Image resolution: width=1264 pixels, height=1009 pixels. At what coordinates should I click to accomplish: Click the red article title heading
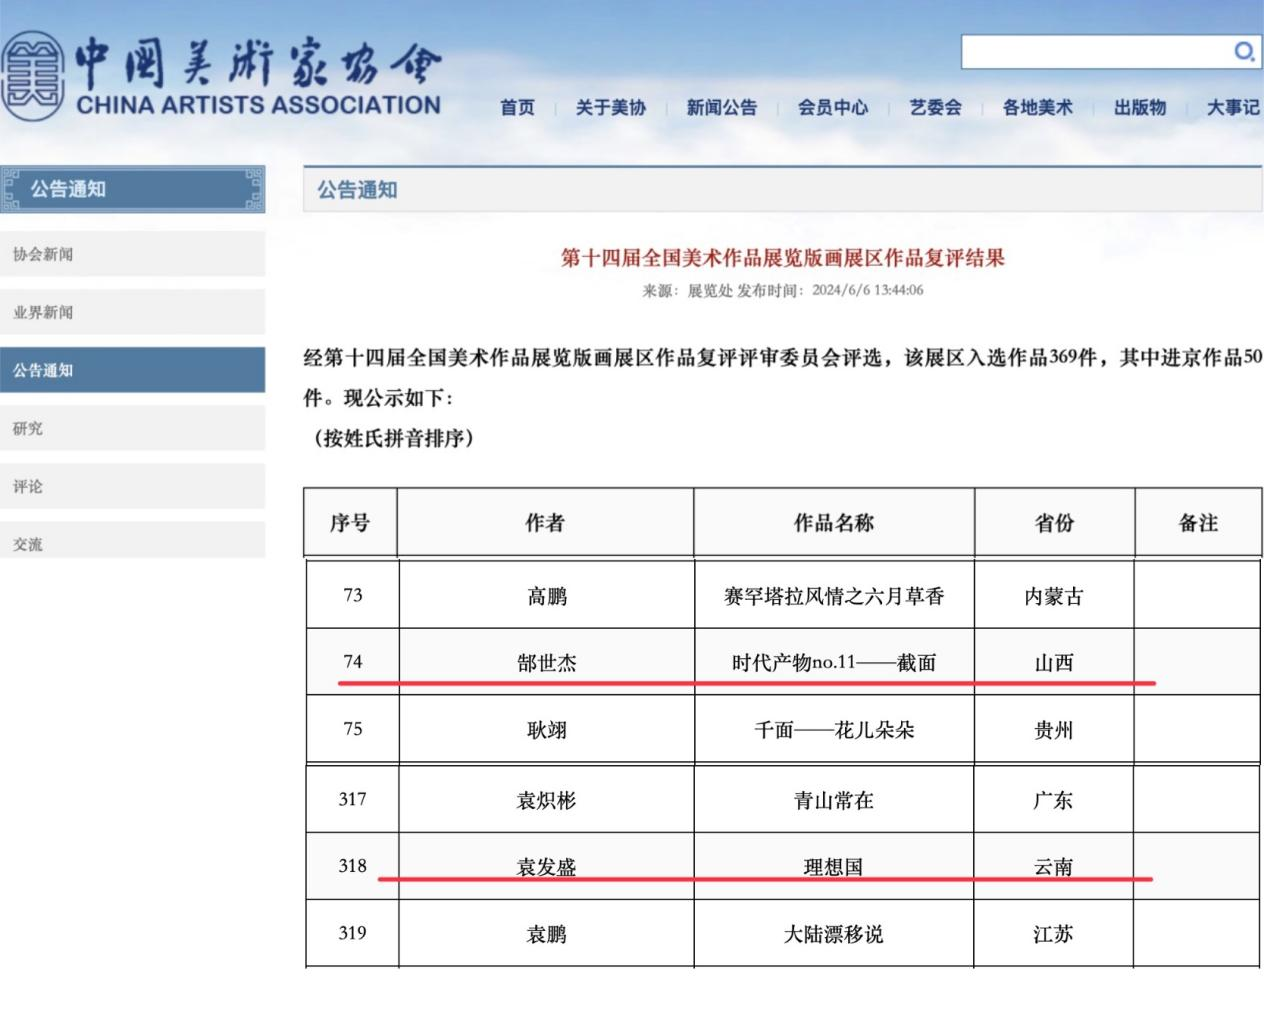coord(782,258)
